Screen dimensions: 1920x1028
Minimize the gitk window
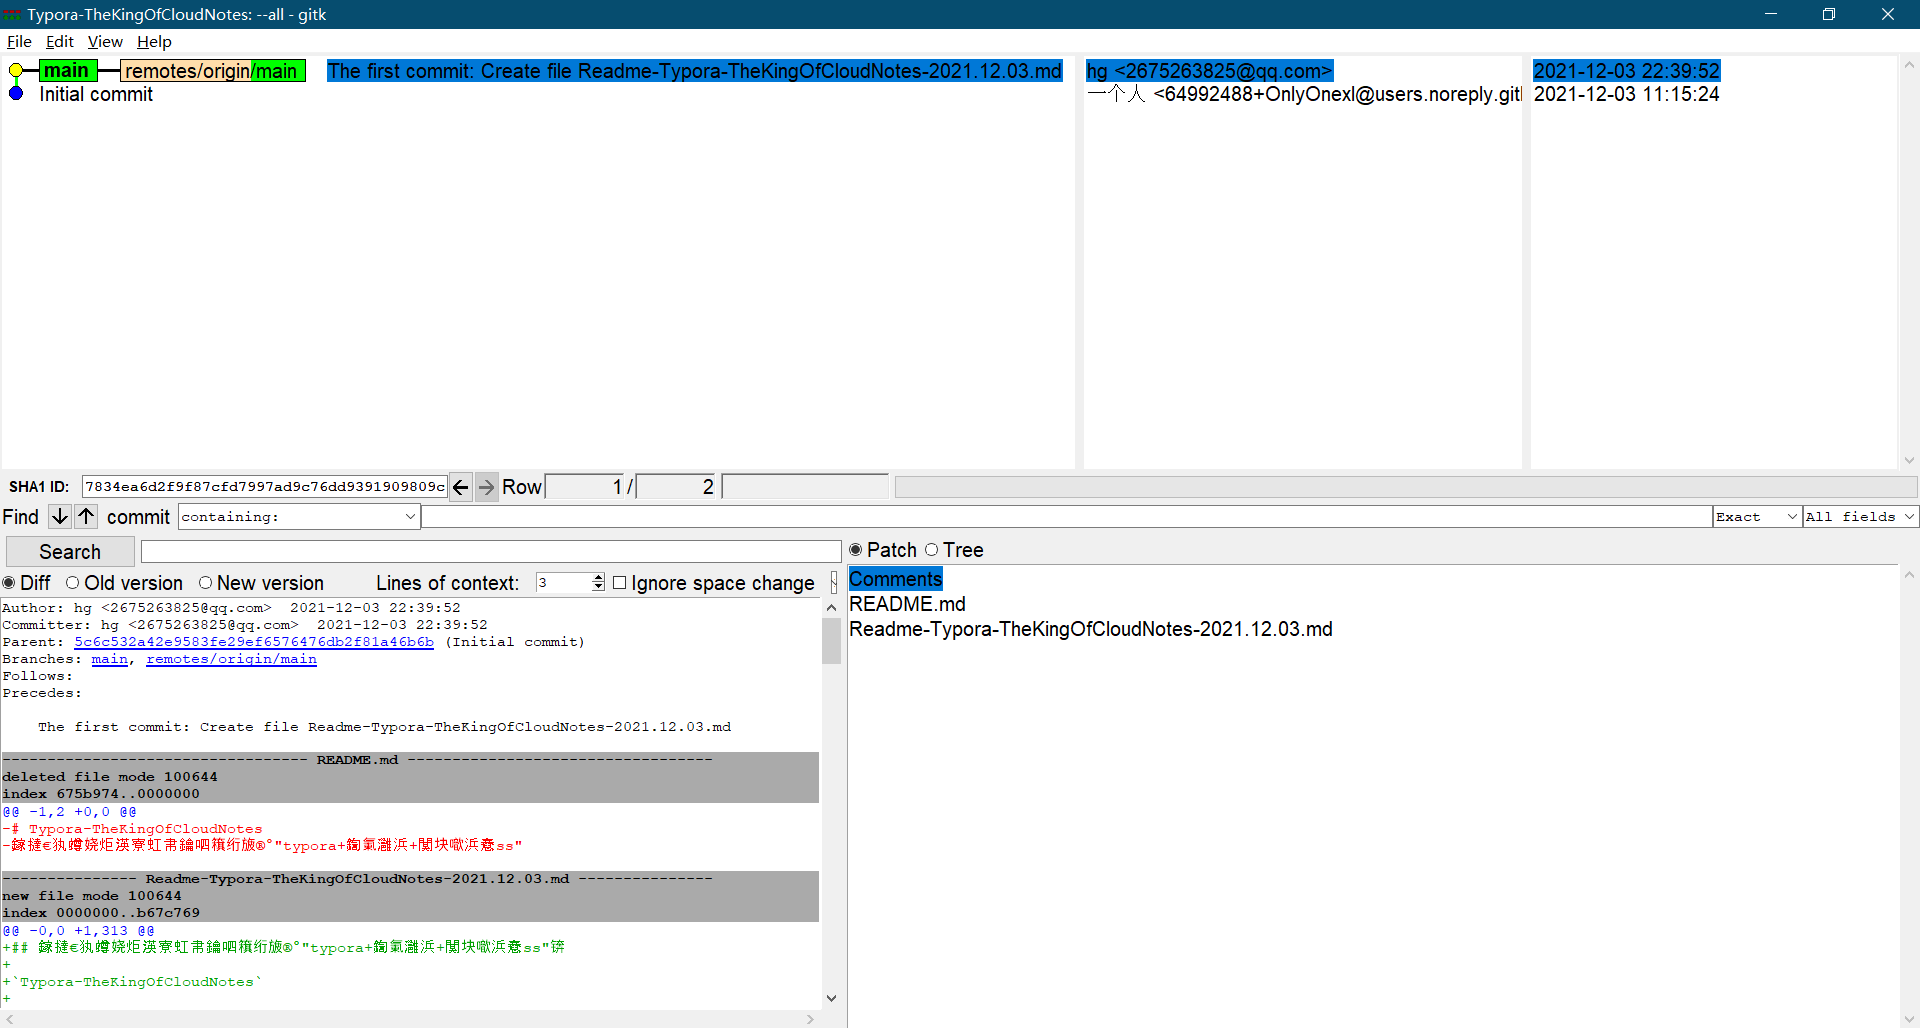point(1770,14)
